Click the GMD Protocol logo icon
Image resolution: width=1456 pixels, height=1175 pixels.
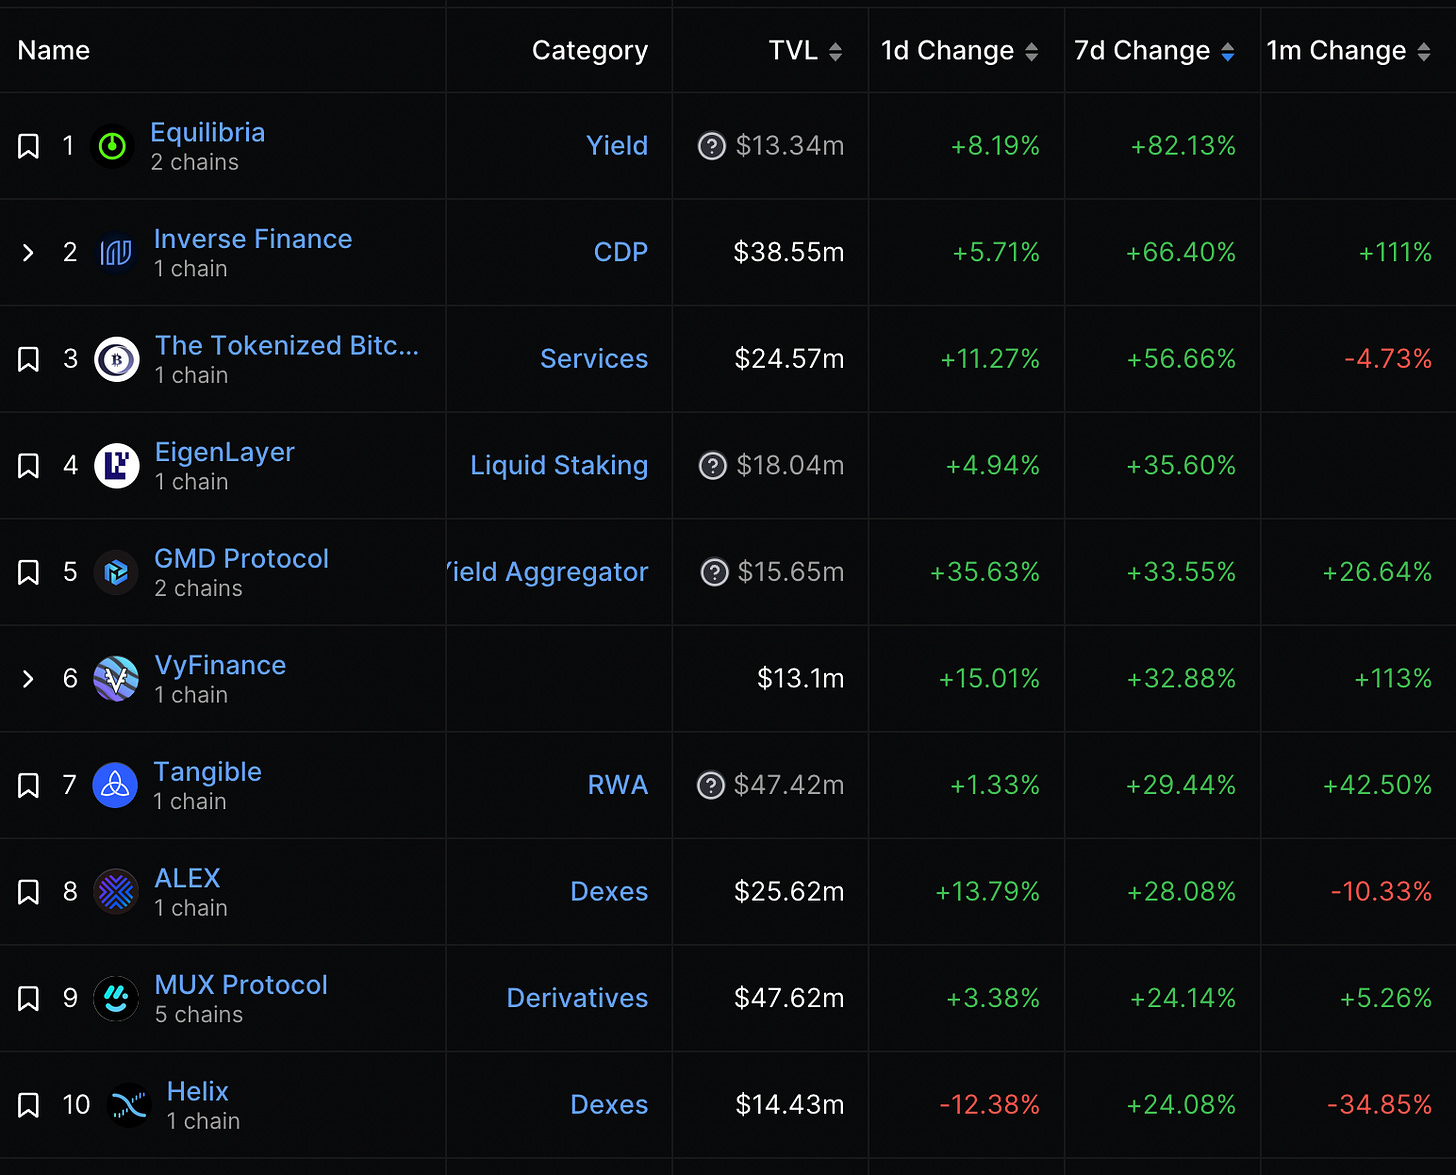116,572
